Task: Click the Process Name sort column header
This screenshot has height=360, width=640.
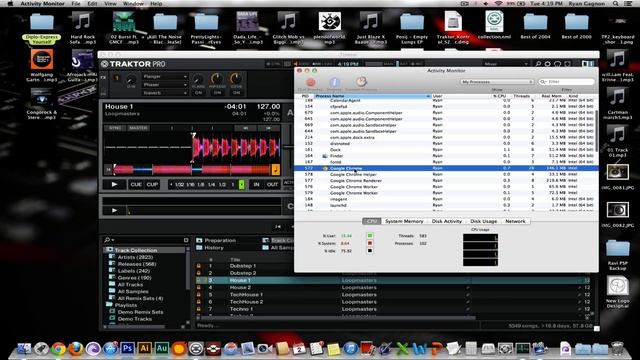Action: [x=372, y=96]
